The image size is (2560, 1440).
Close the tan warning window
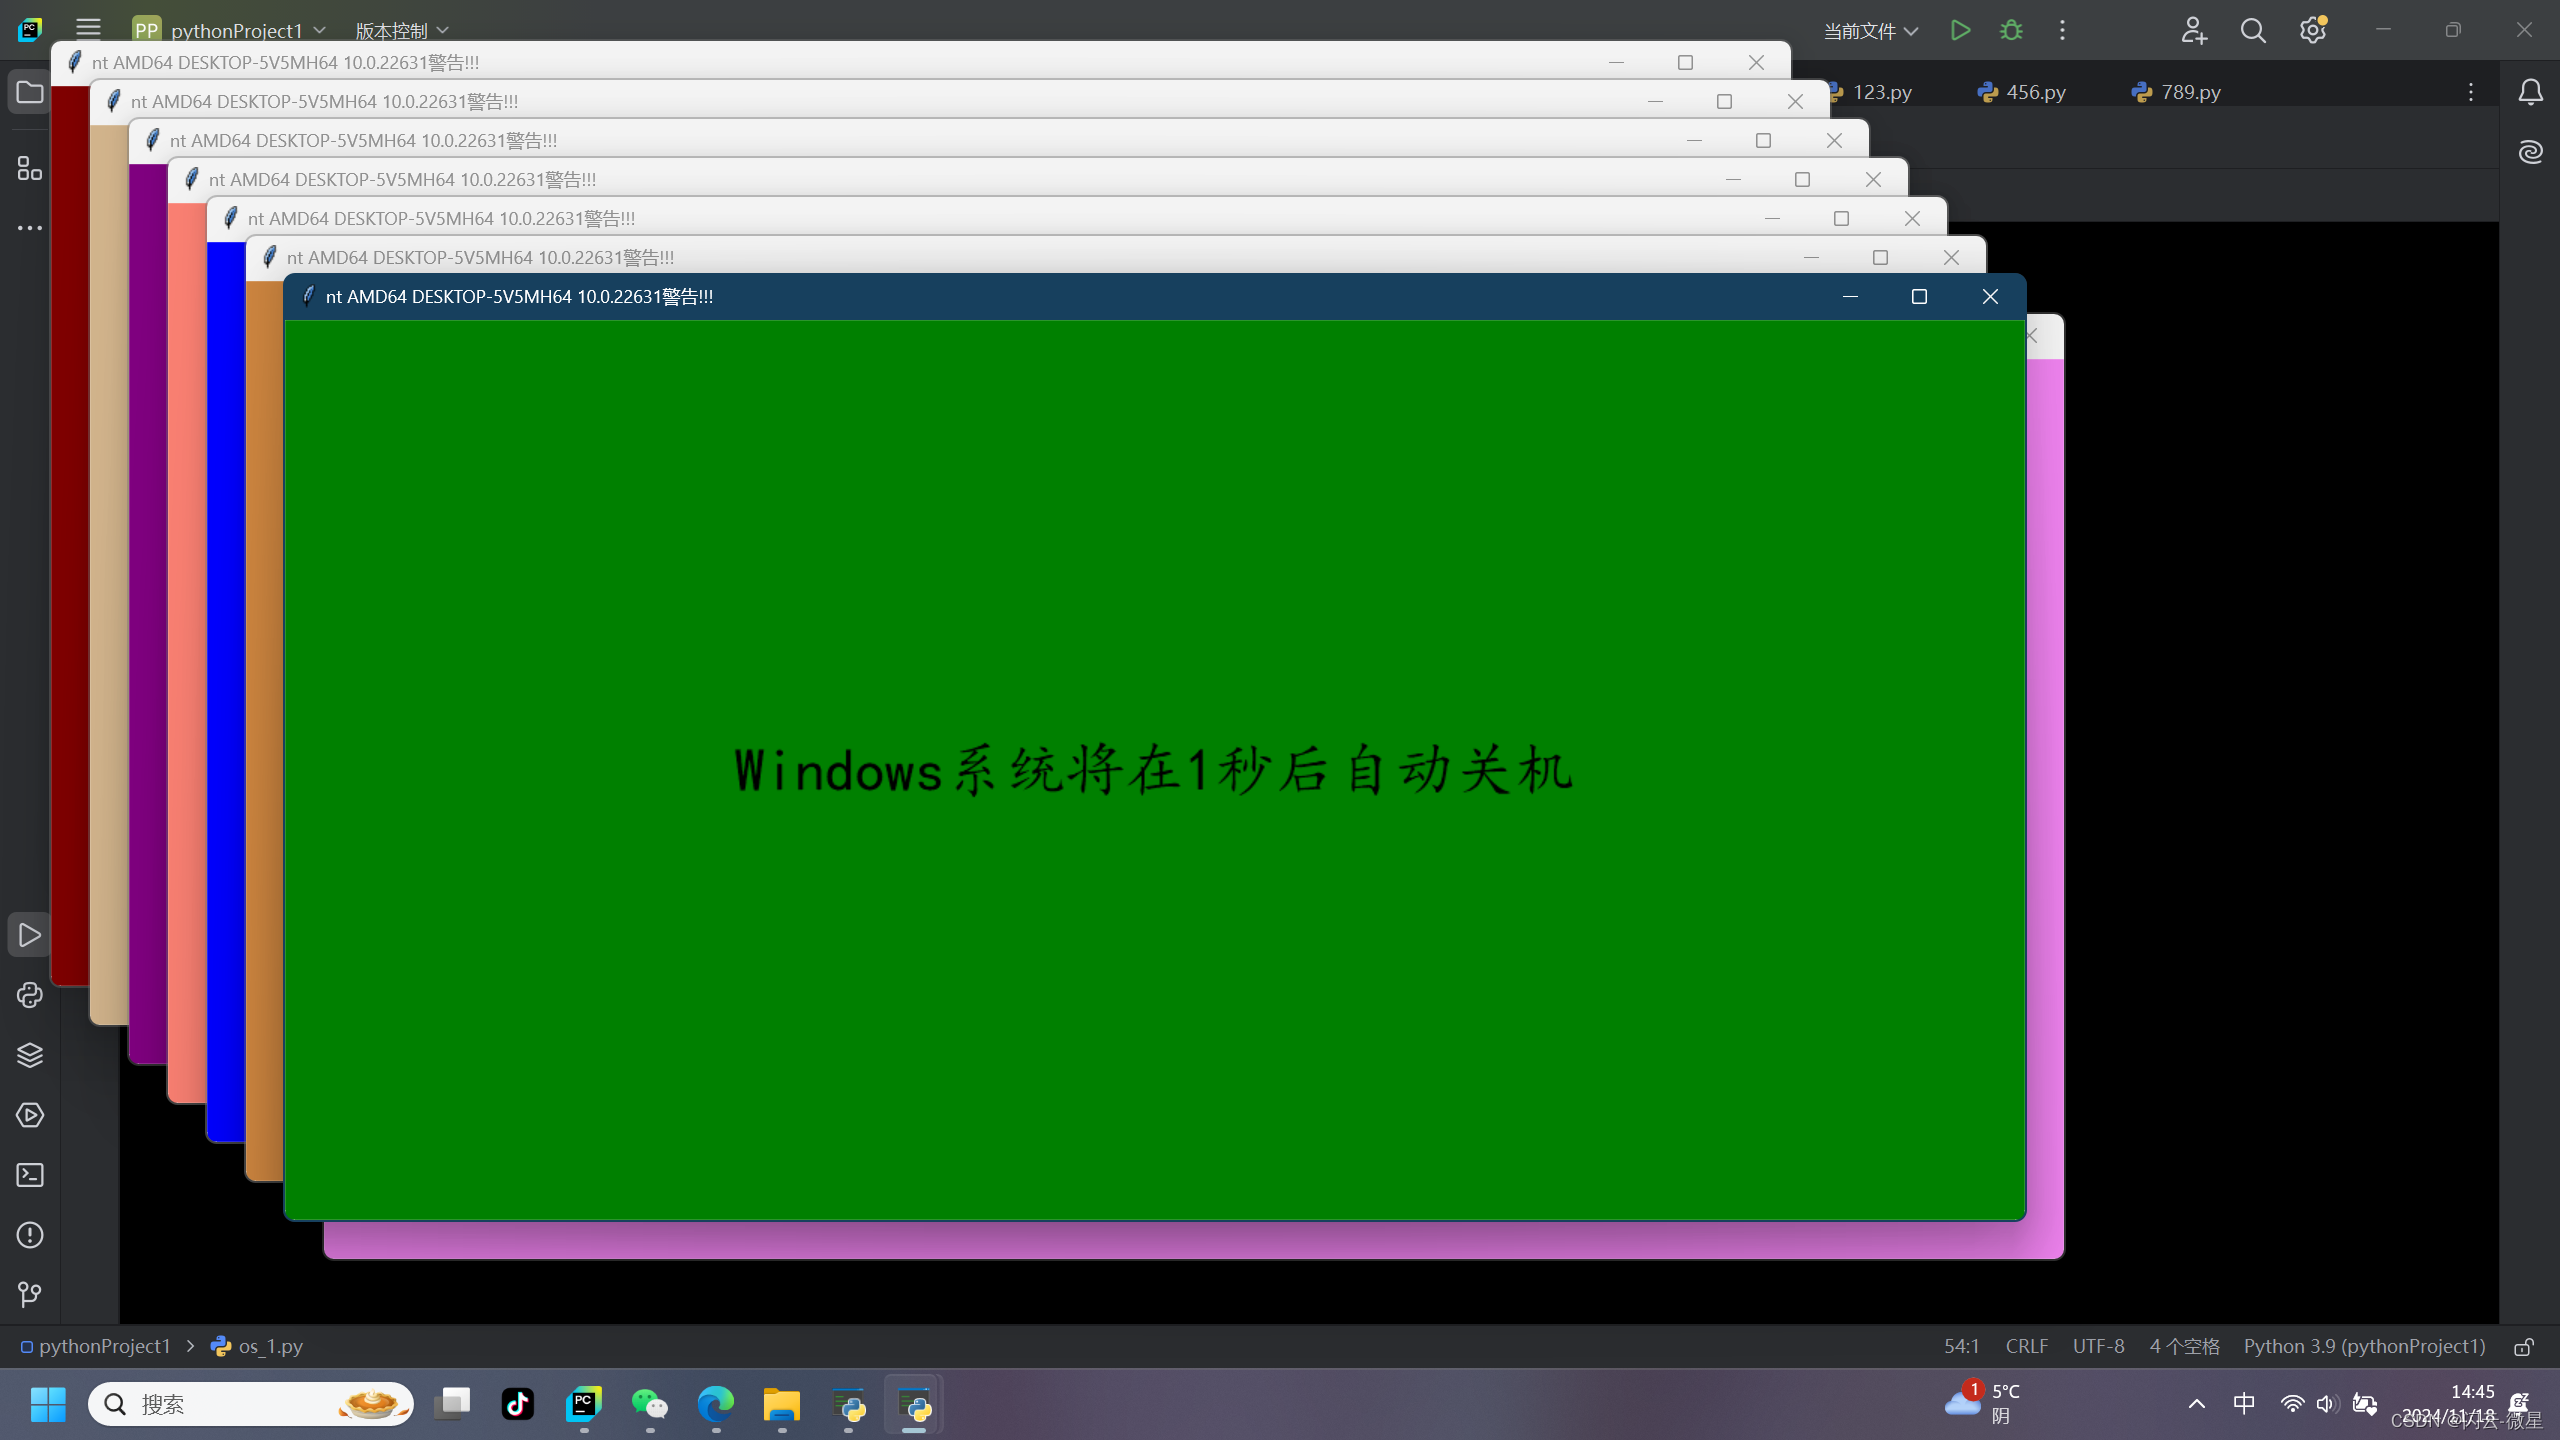tap(1795, 101)
